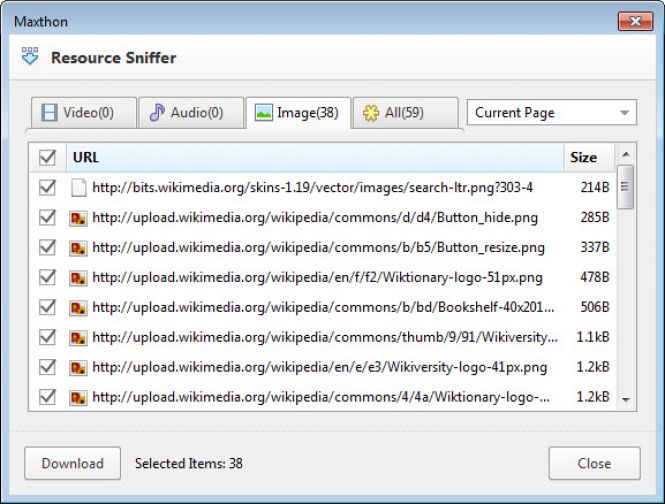Click the 1.1kB size value
The image size is (665, 504).
pos(593,338)
